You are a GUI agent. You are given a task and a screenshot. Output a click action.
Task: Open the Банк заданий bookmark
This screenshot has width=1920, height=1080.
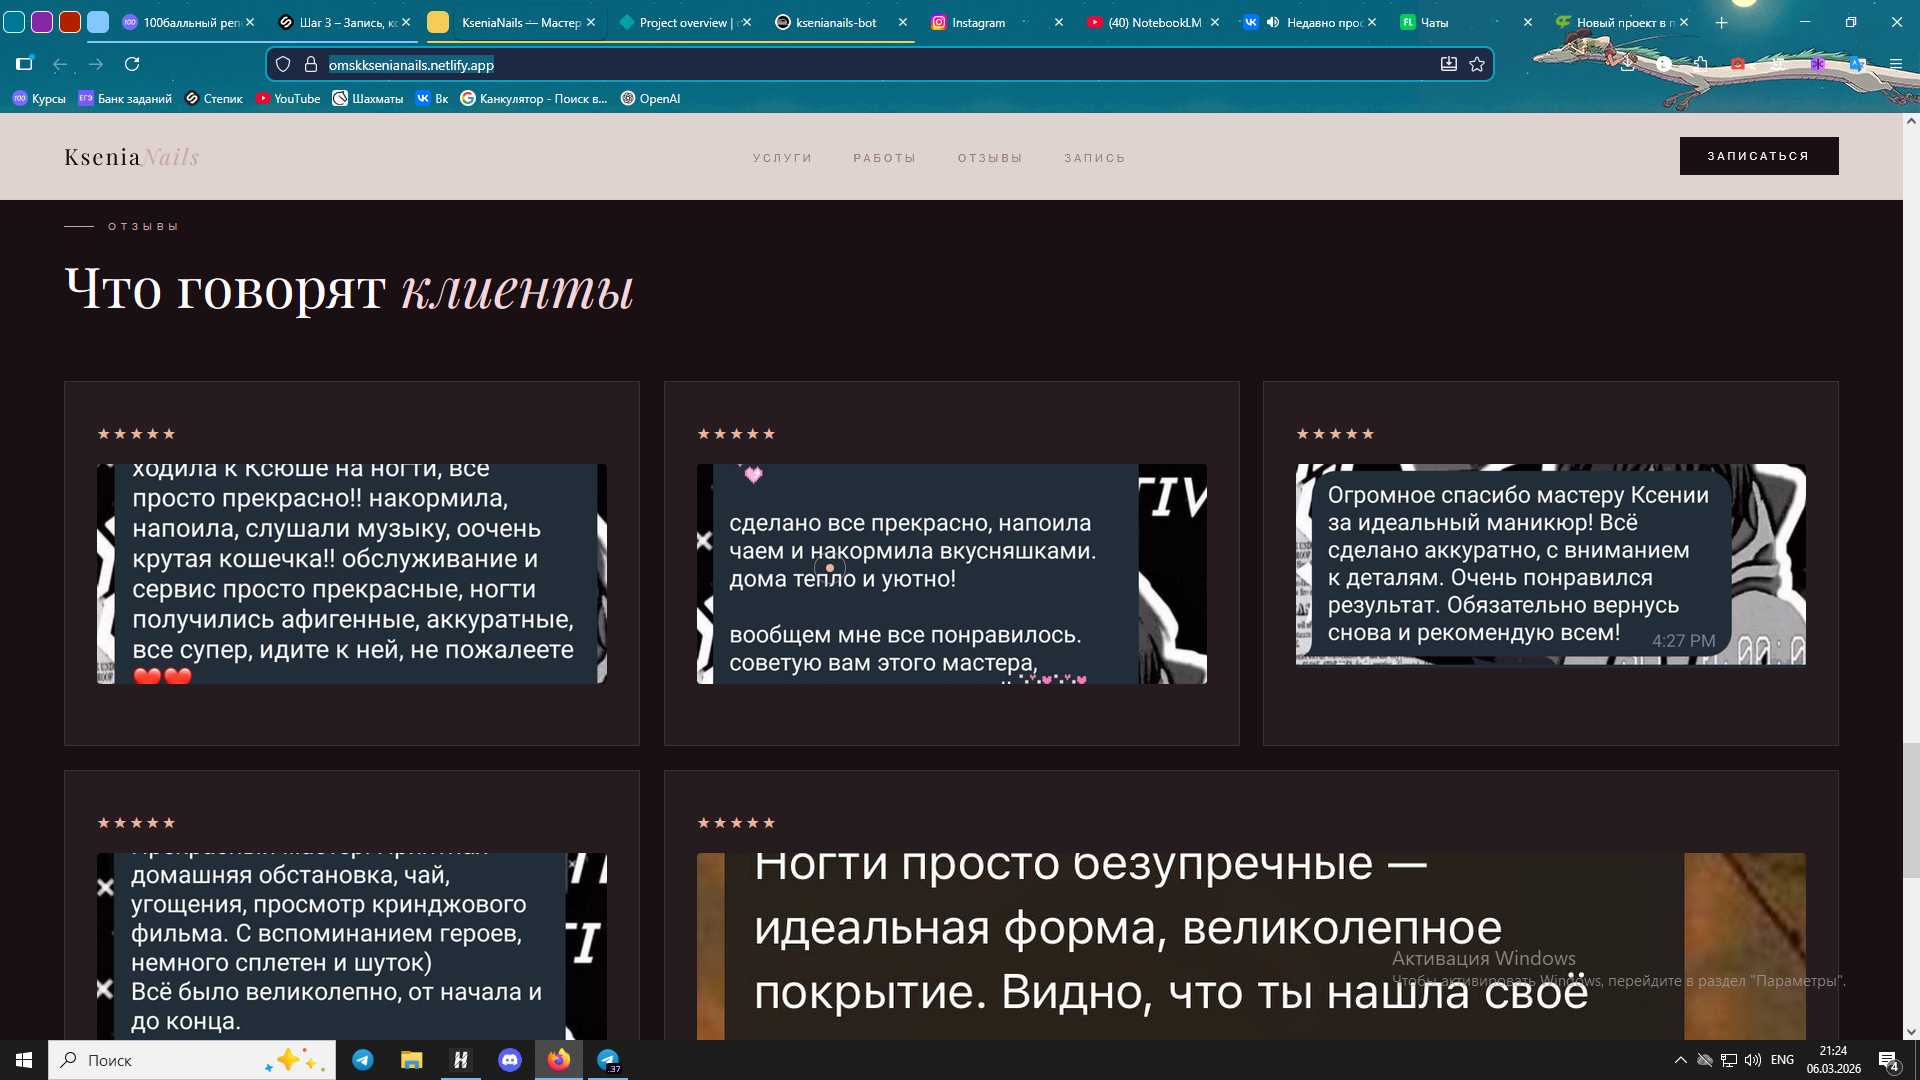click(125, 98)
